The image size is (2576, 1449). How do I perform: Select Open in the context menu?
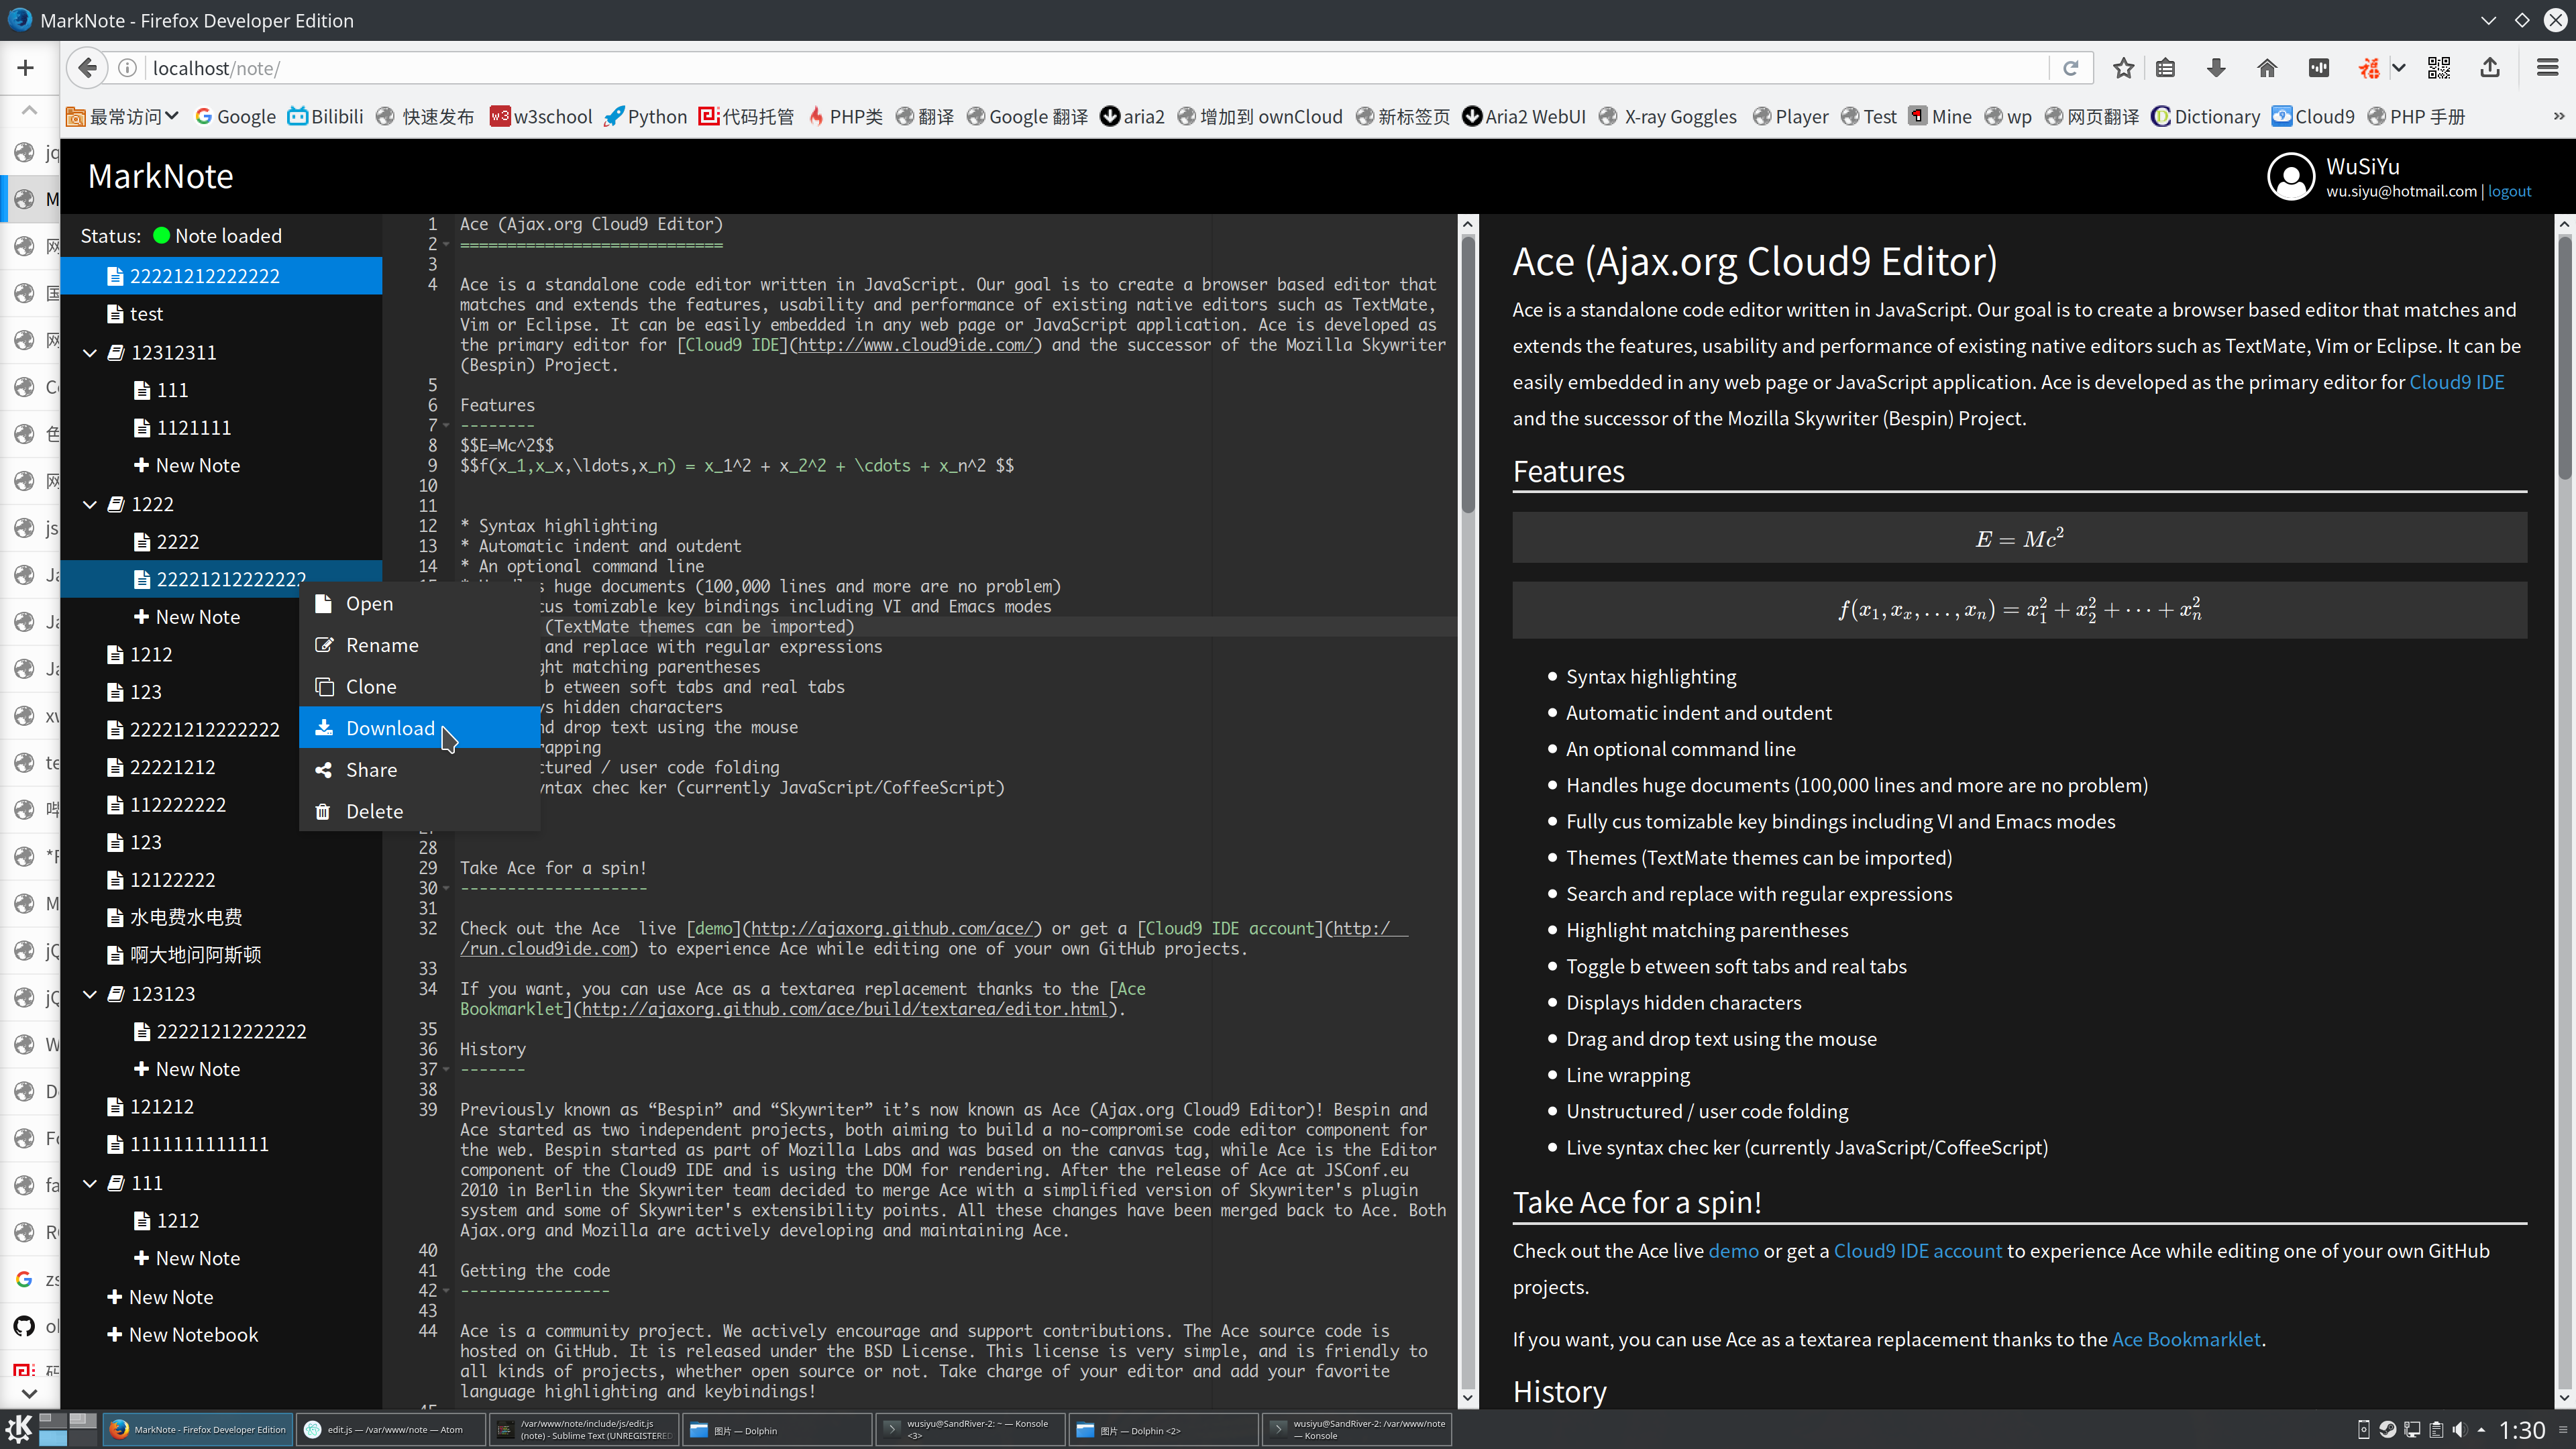tap(419, 603)
